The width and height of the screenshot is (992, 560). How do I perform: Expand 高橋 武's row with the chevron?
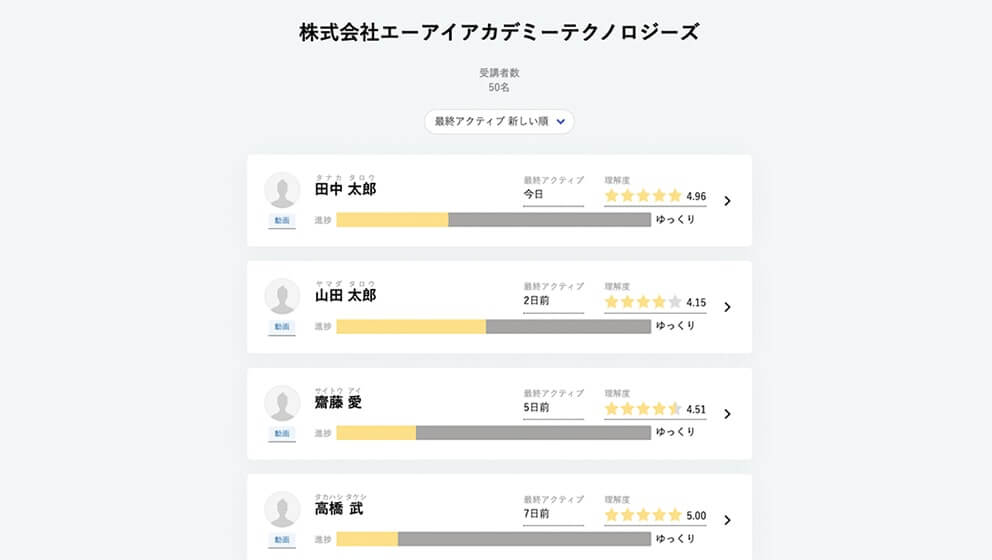(x=728, y=520)
